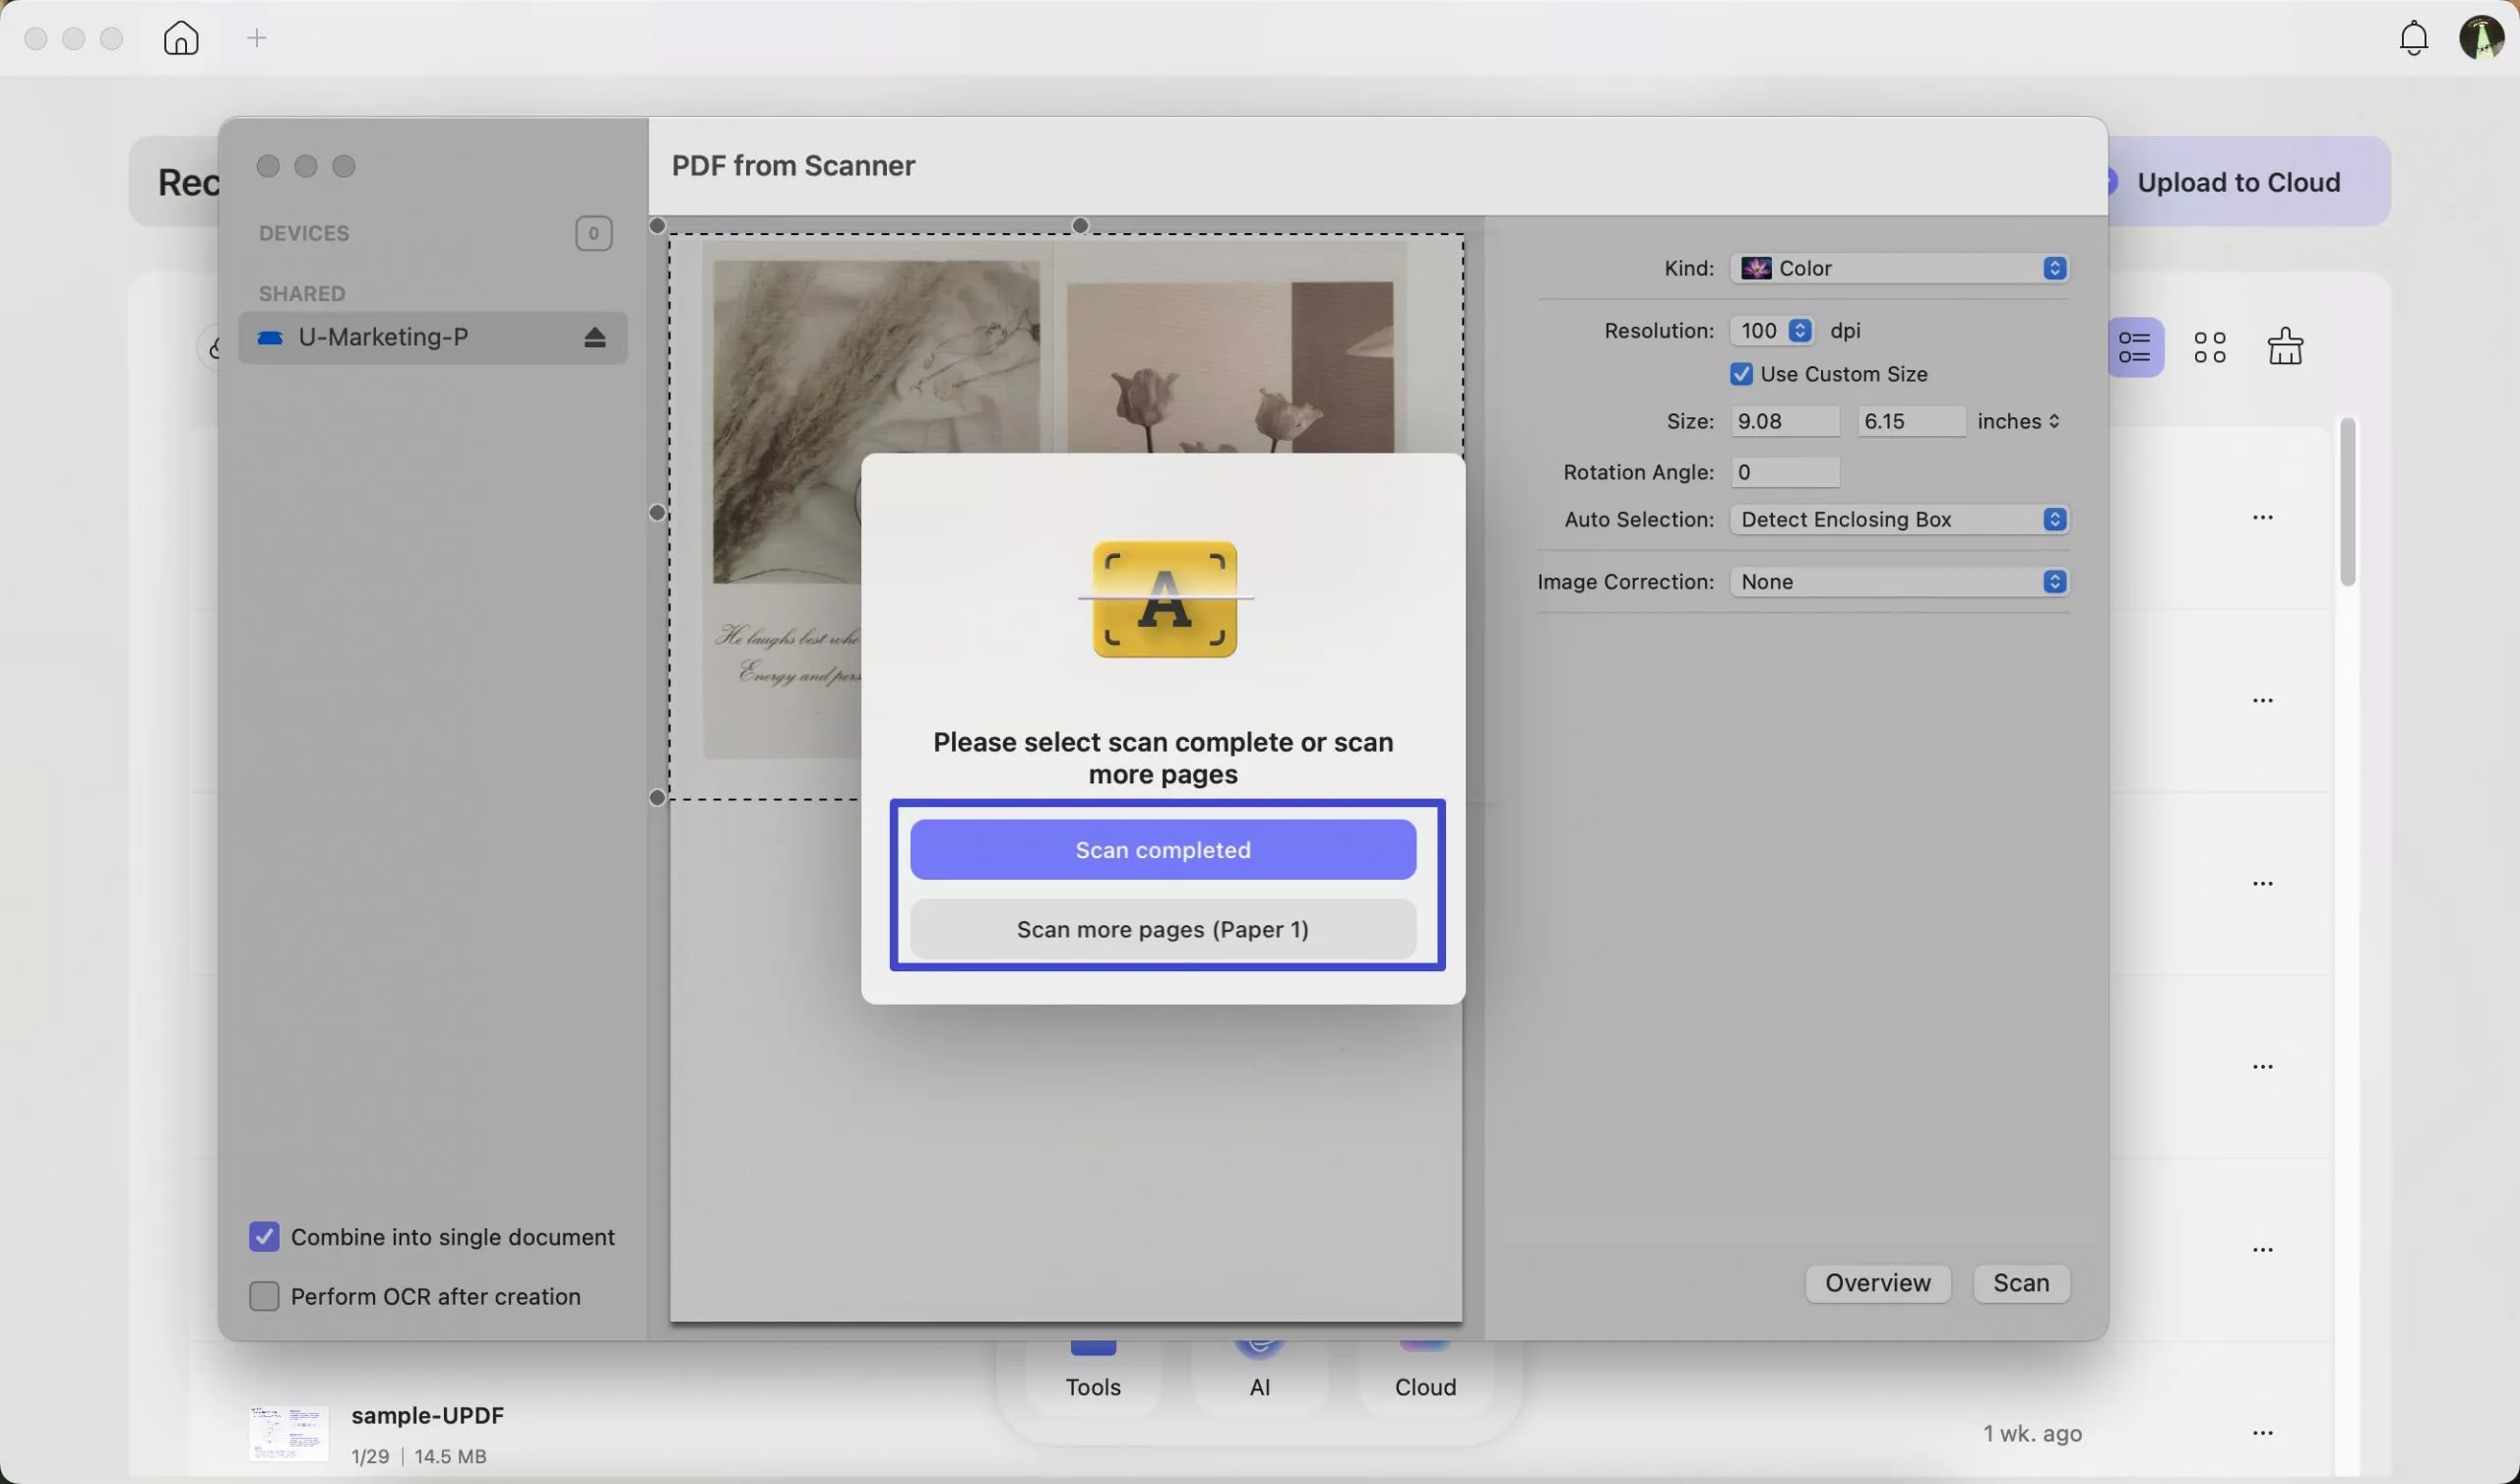Open the user profile avatar
The height and width of the screenshot is (1484, 2520).
tap(2482, 38)
